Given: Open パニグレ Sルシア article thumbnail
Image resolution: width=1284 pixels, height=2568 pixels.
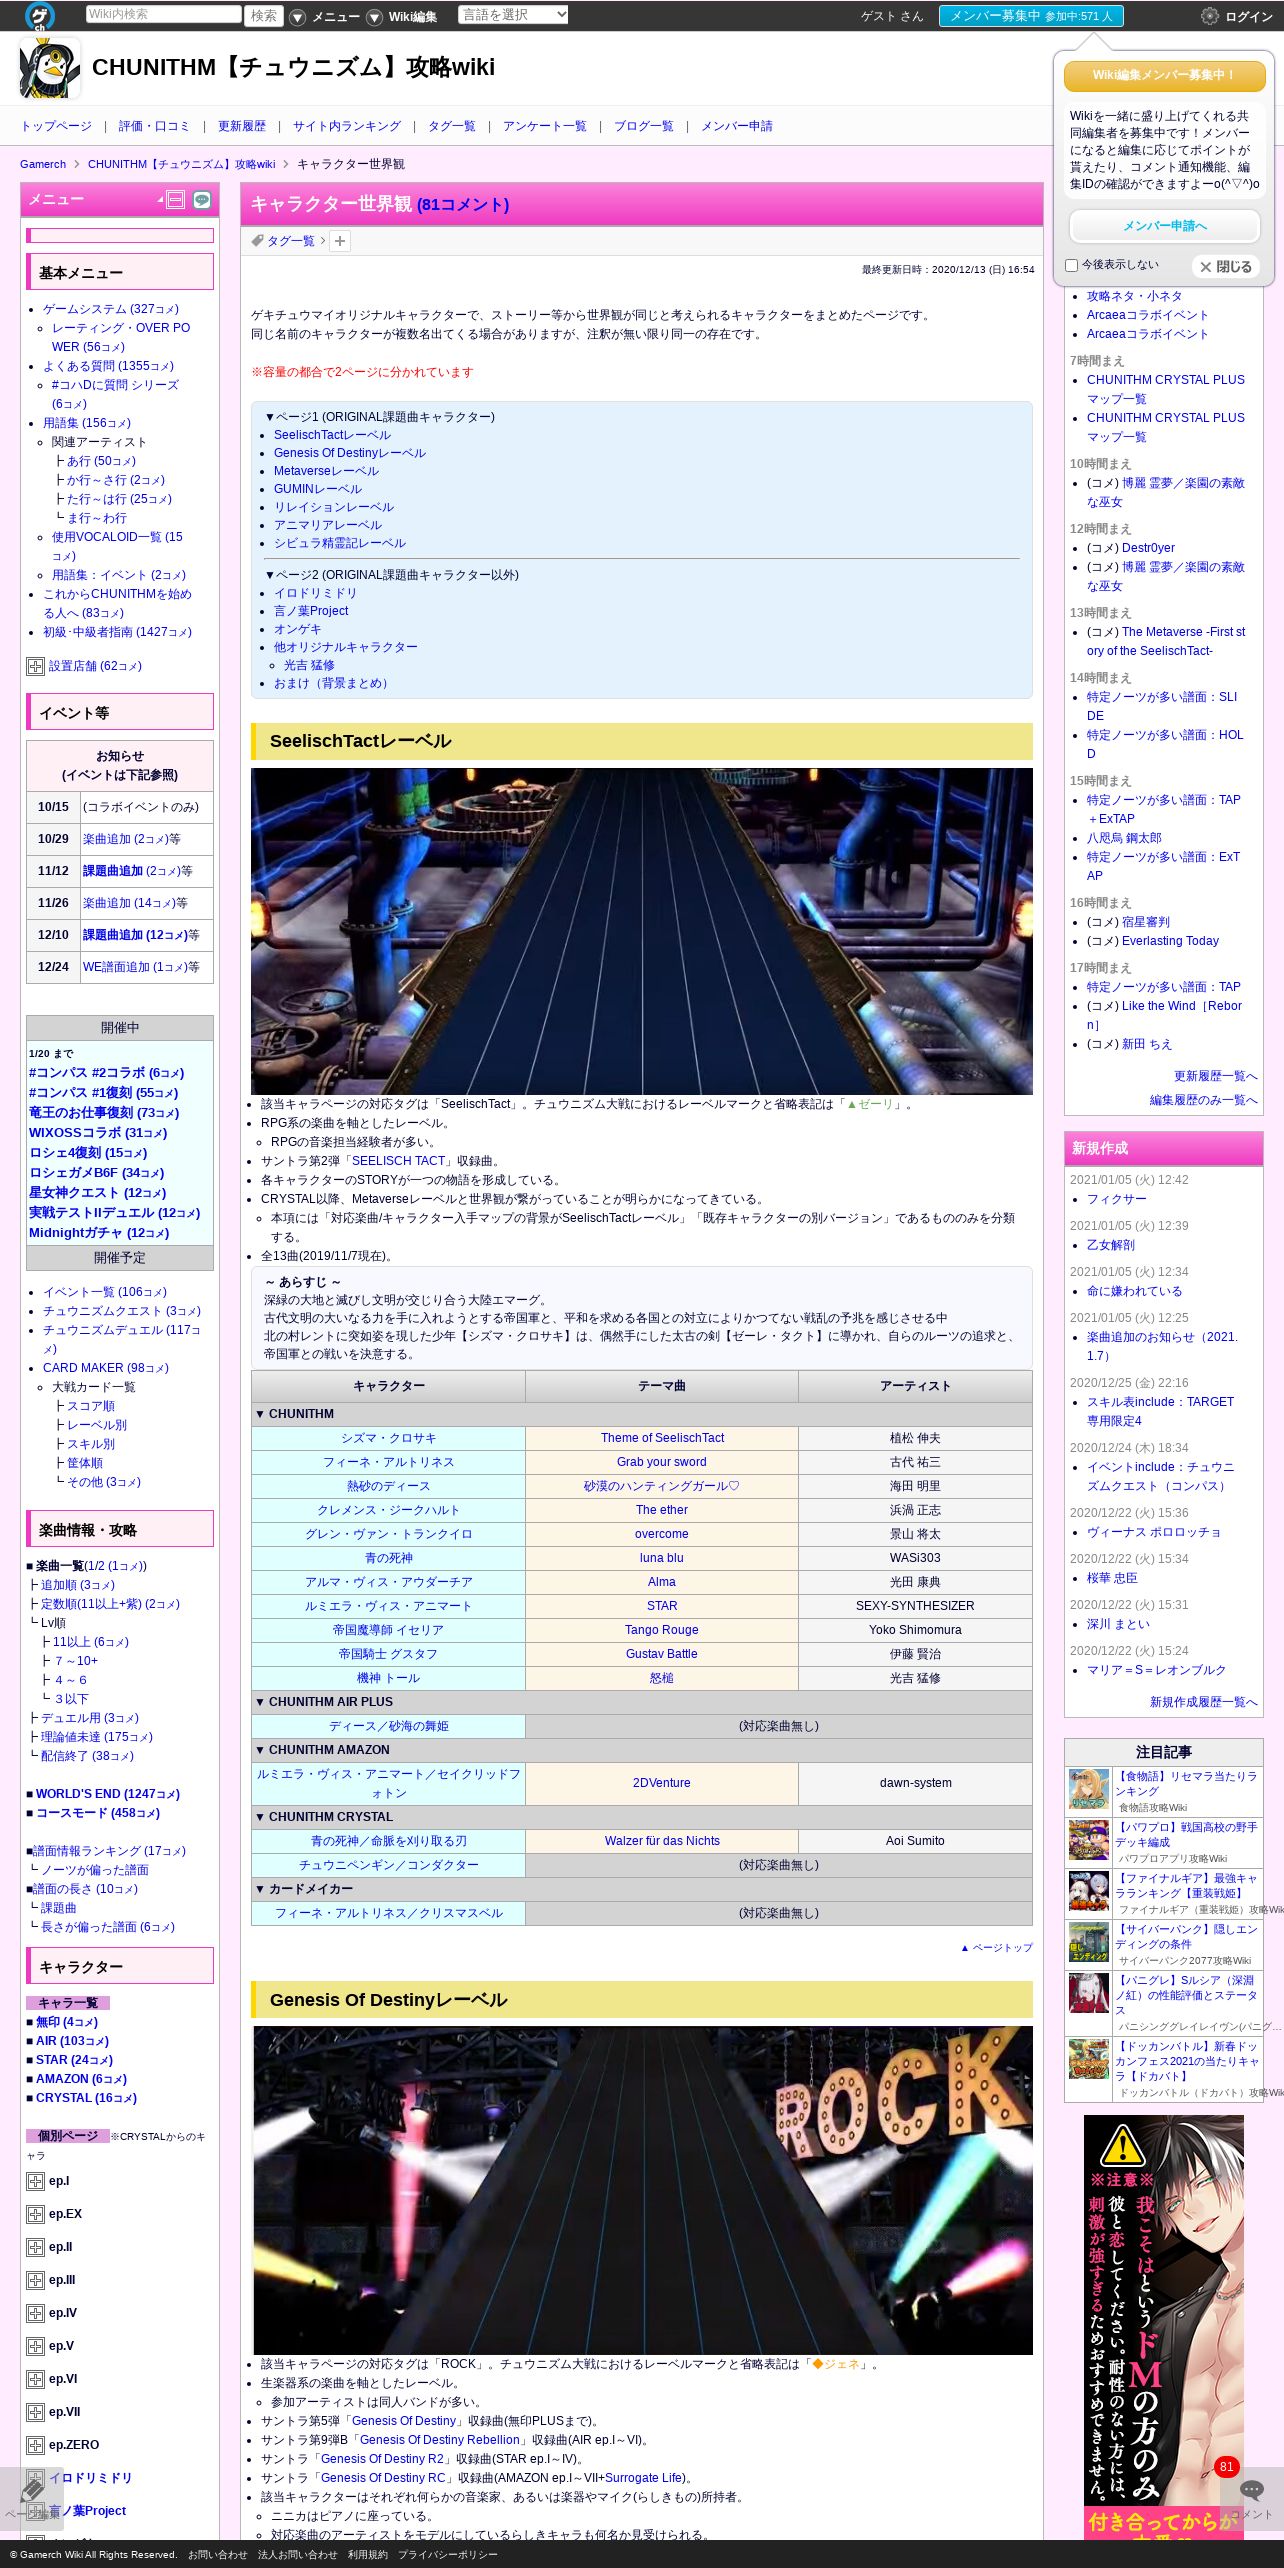Looking at the screenshot, I should click(1089, 1994).
